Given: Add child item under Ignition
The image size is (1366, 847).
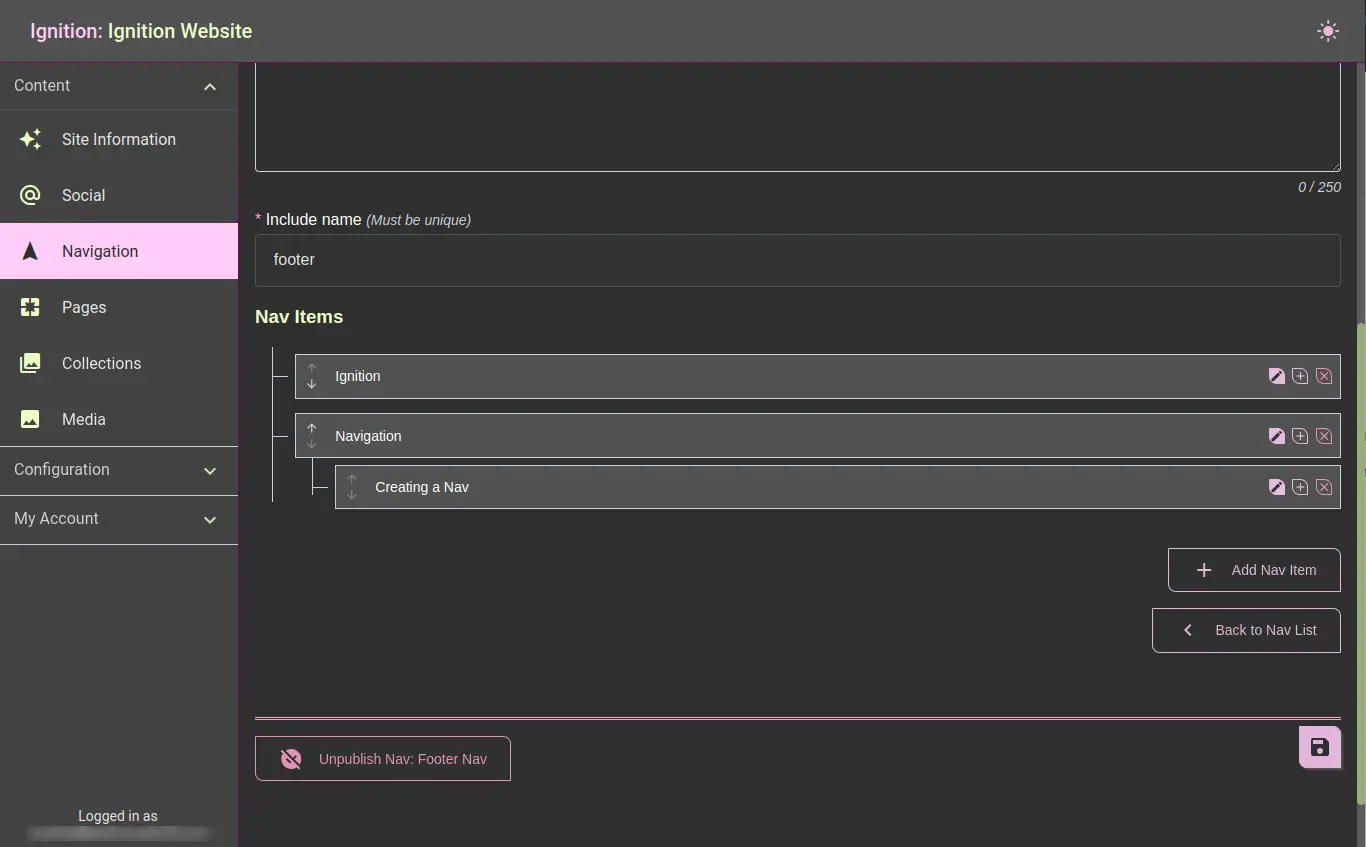Looking at the screenshot, I should tap(1300, 376).
